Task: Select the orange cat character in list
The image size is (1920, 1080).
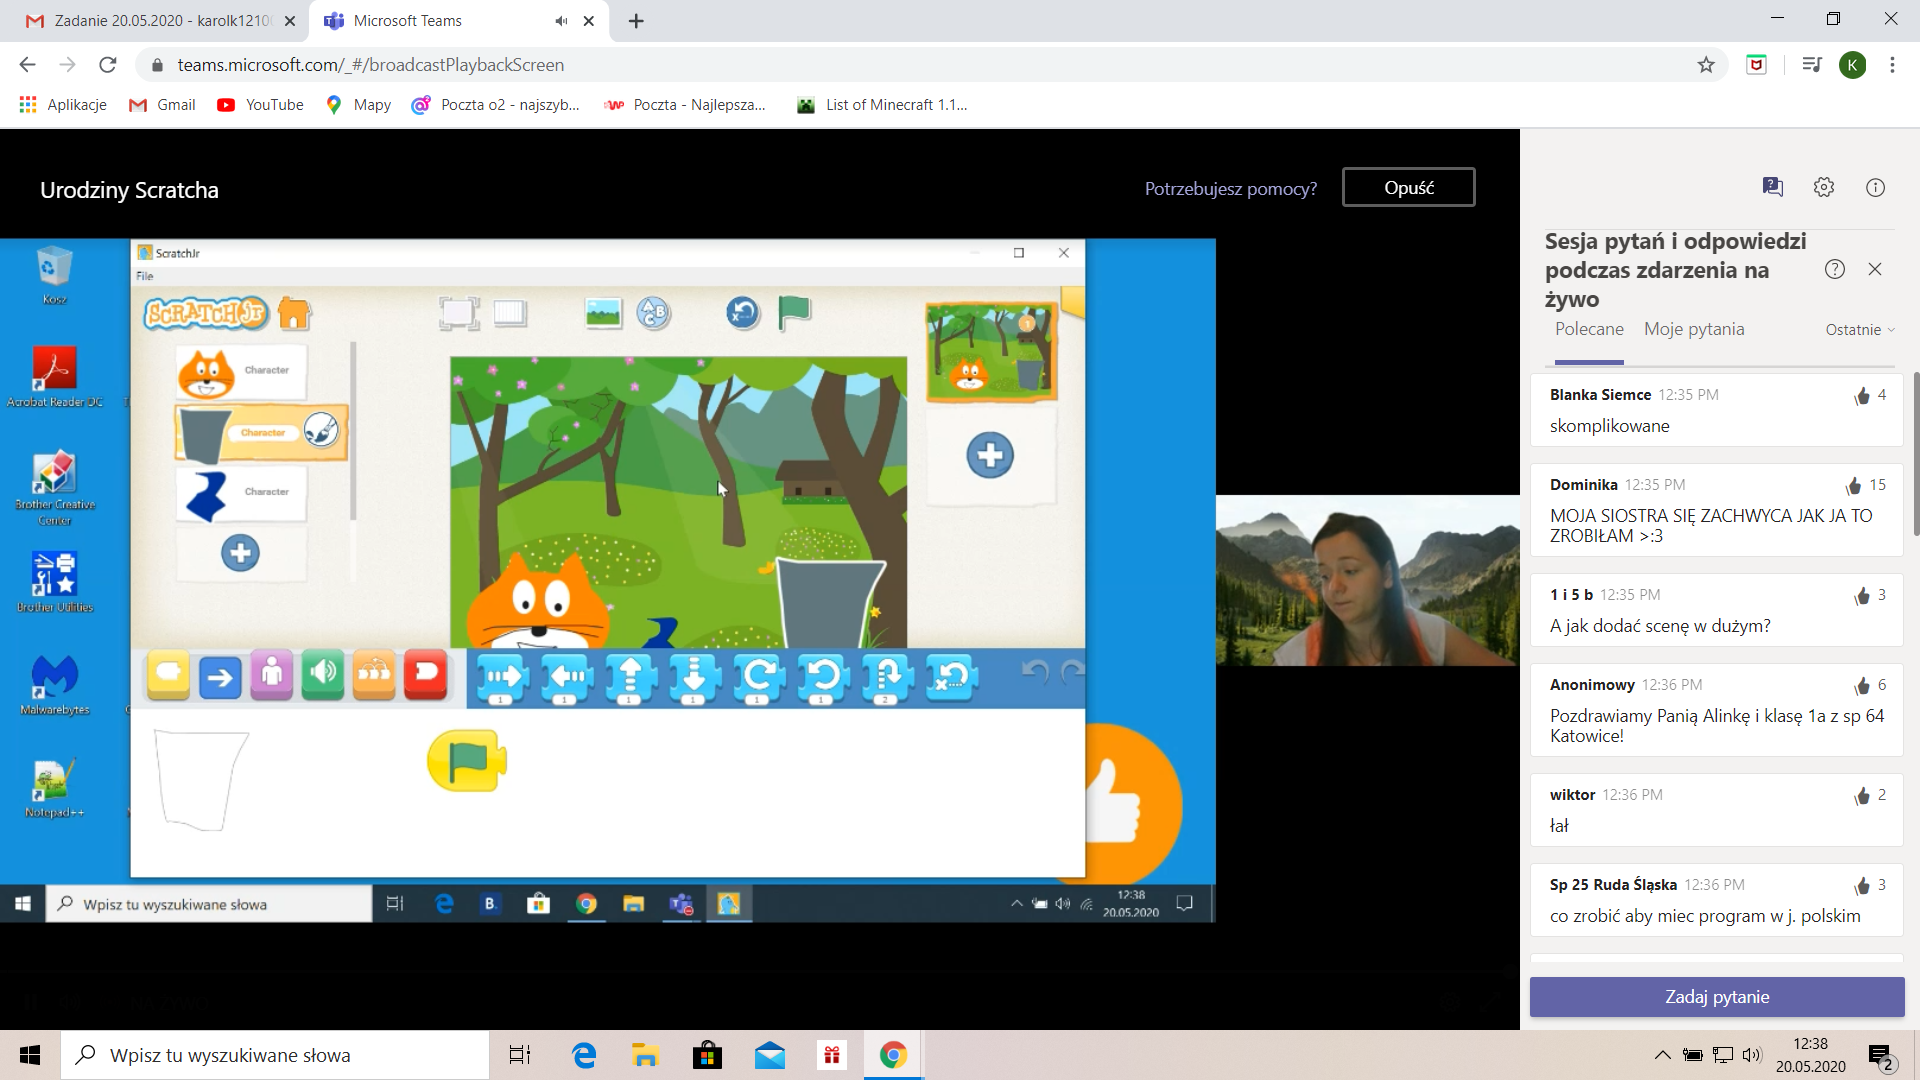Action: (241, 372)
